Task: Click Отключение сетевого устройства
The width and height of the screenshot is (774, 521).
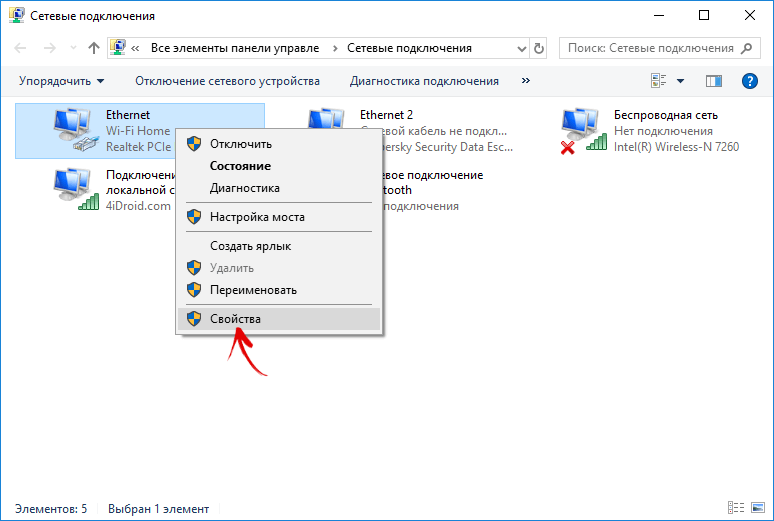Action: (x=228, y=81)
